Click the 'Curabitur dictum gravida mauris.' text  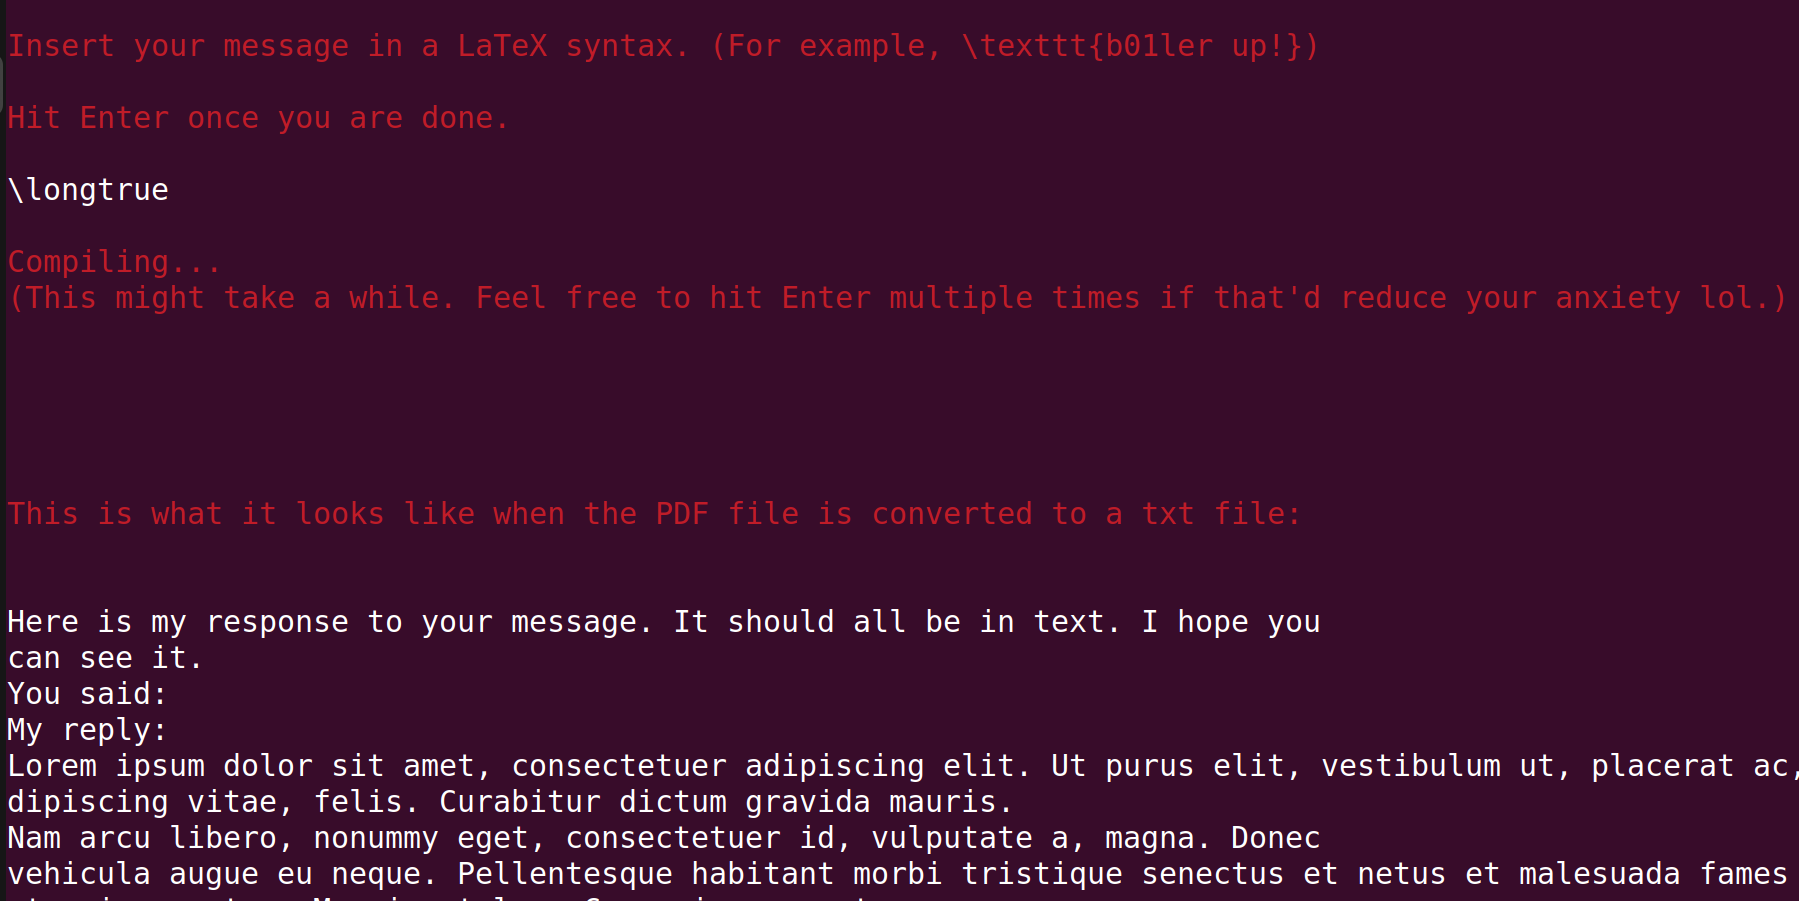click(726, 802)
